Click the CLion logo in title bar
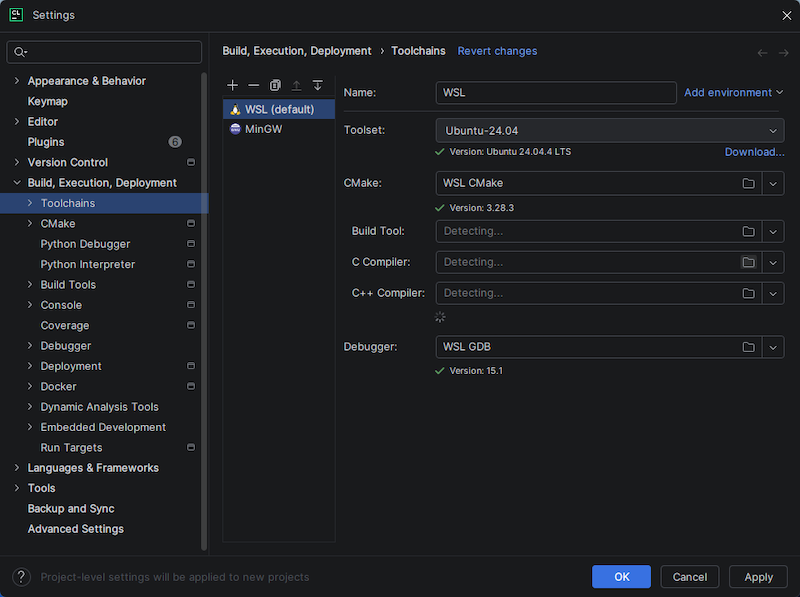The width and height of the screenshot is (800, 597). tap(16, 15)
